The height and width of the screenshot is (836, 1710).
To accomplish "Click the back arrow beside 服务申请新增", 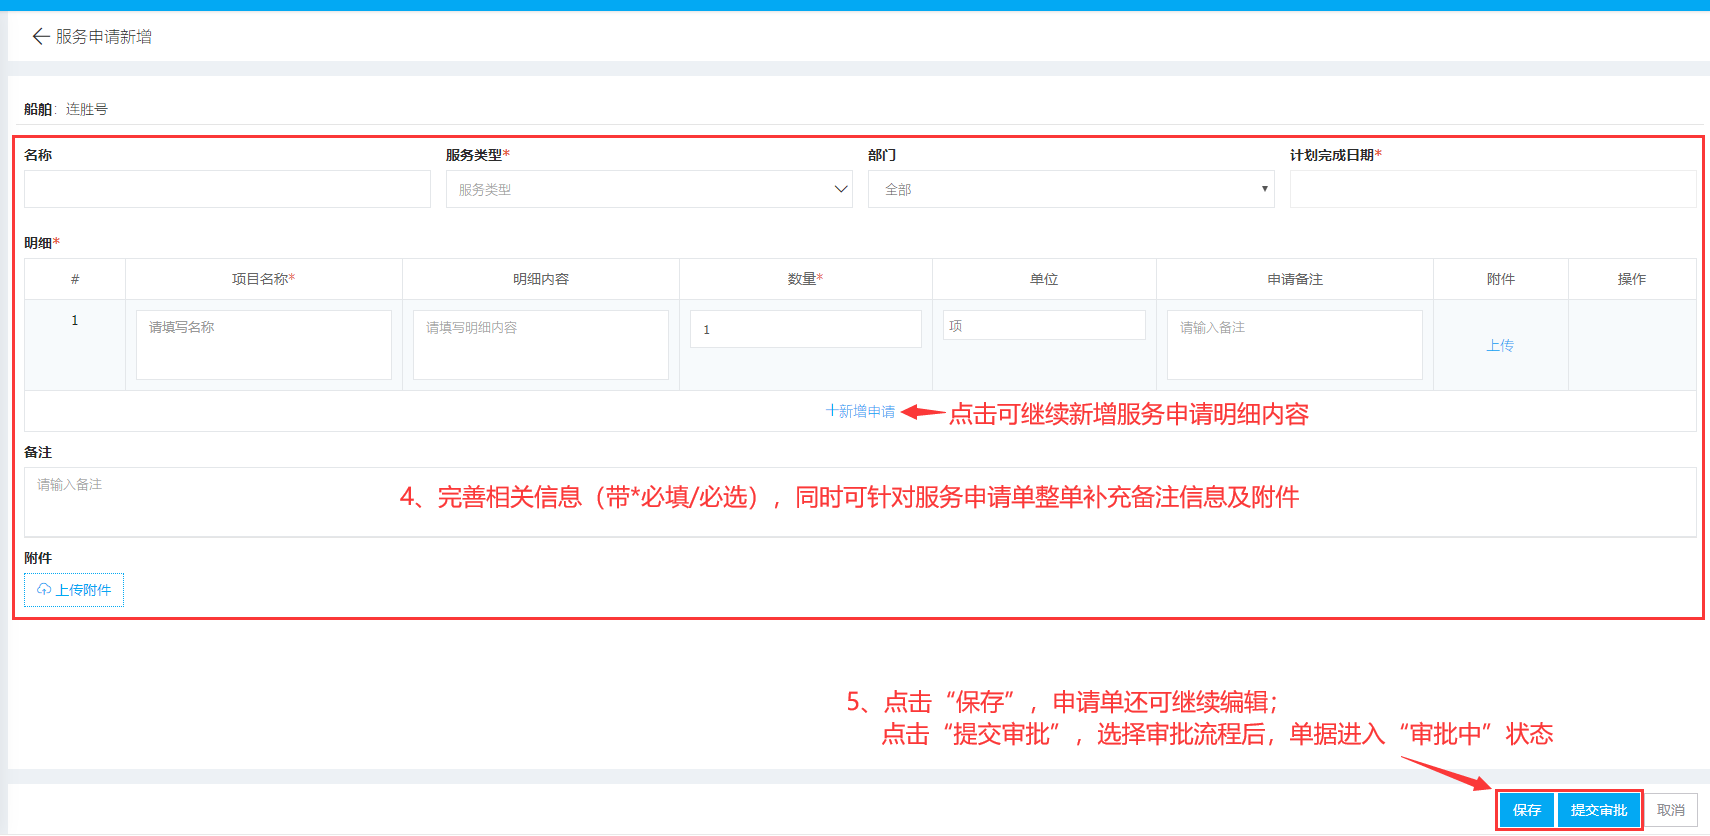I will [x=40, y=37].
